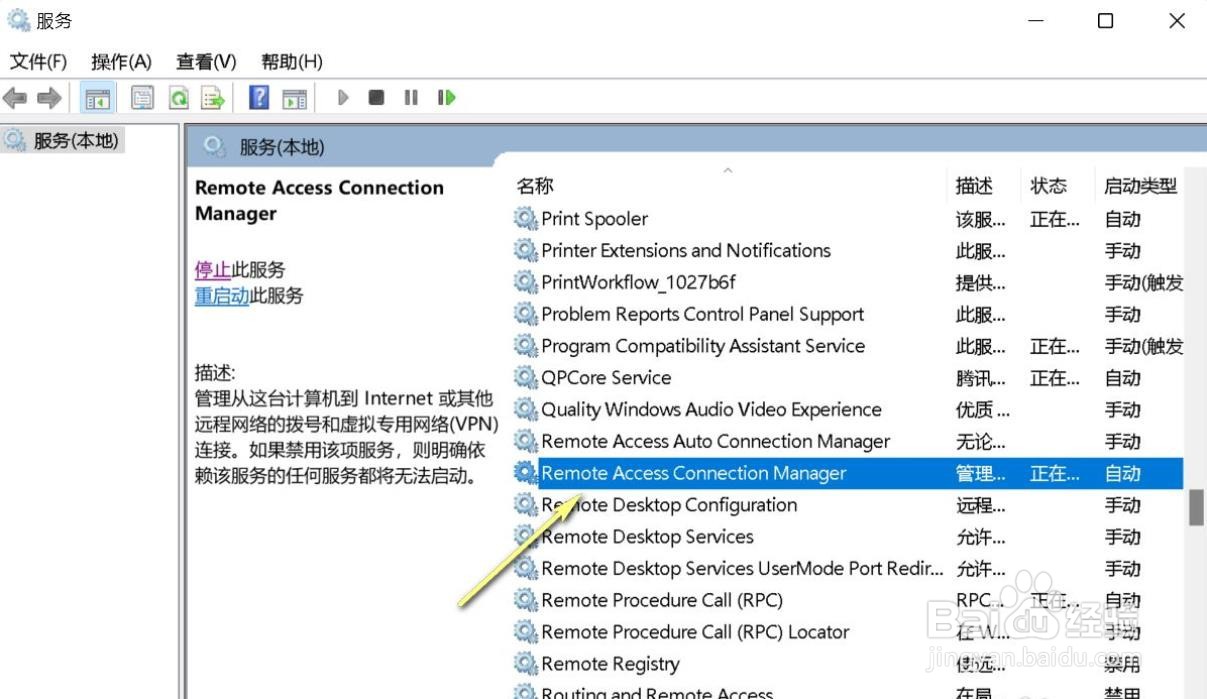Select the Print Spooler service row
Image resolution: width=1207 pixels, height=699 pixels.
[x=847, y=219]
